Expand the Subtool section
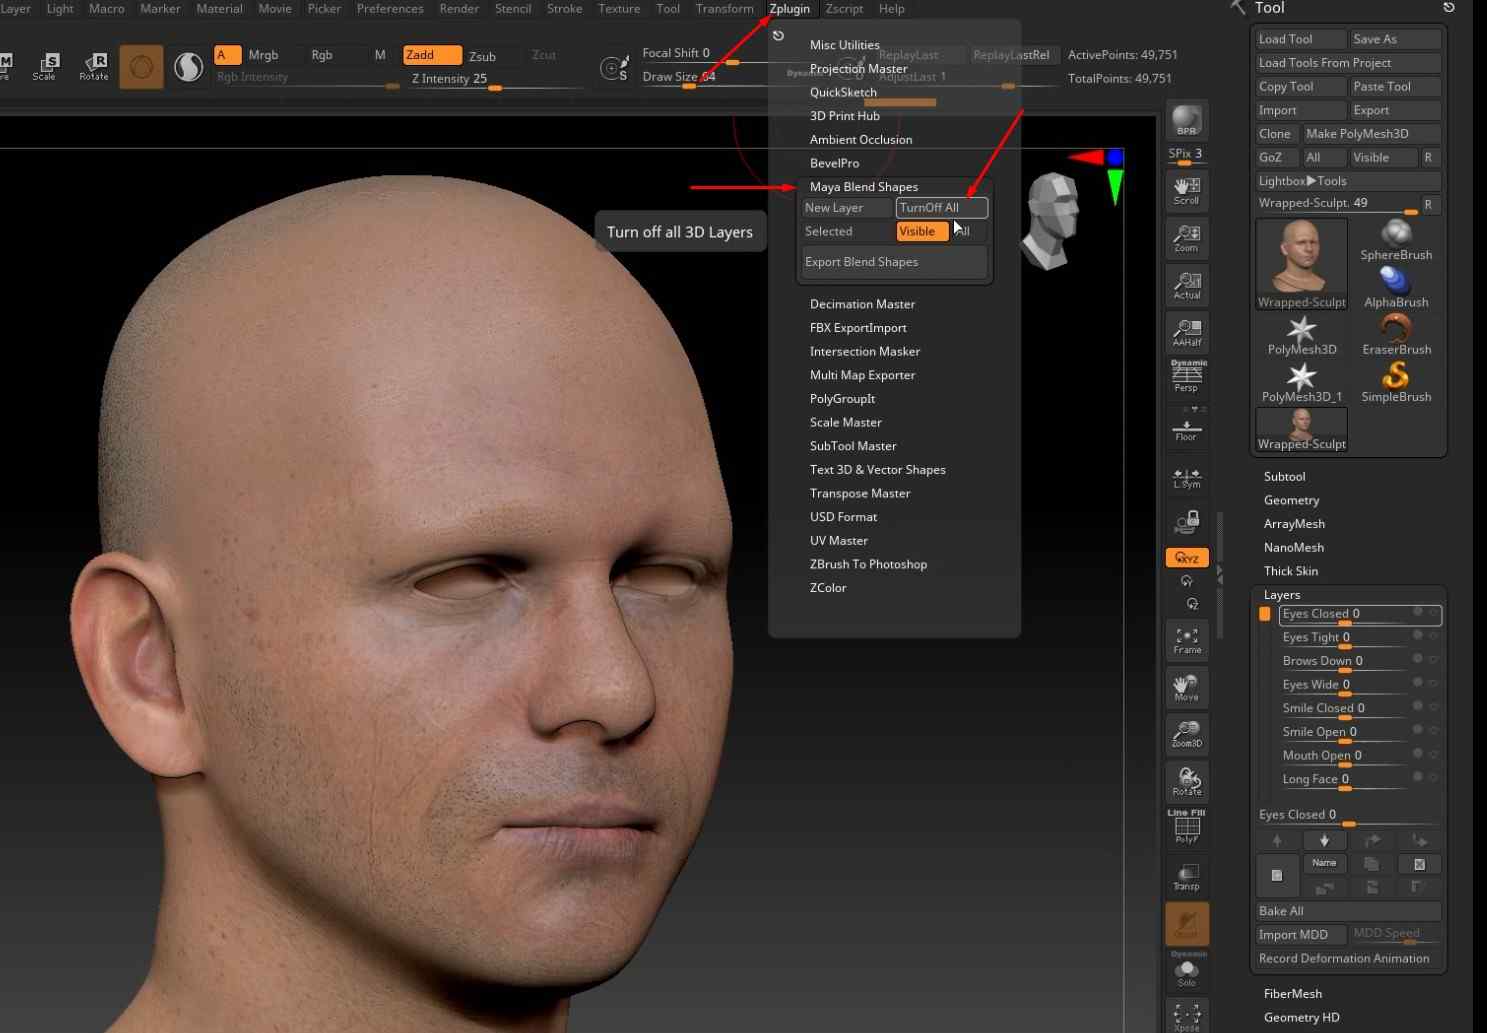 1284,477
